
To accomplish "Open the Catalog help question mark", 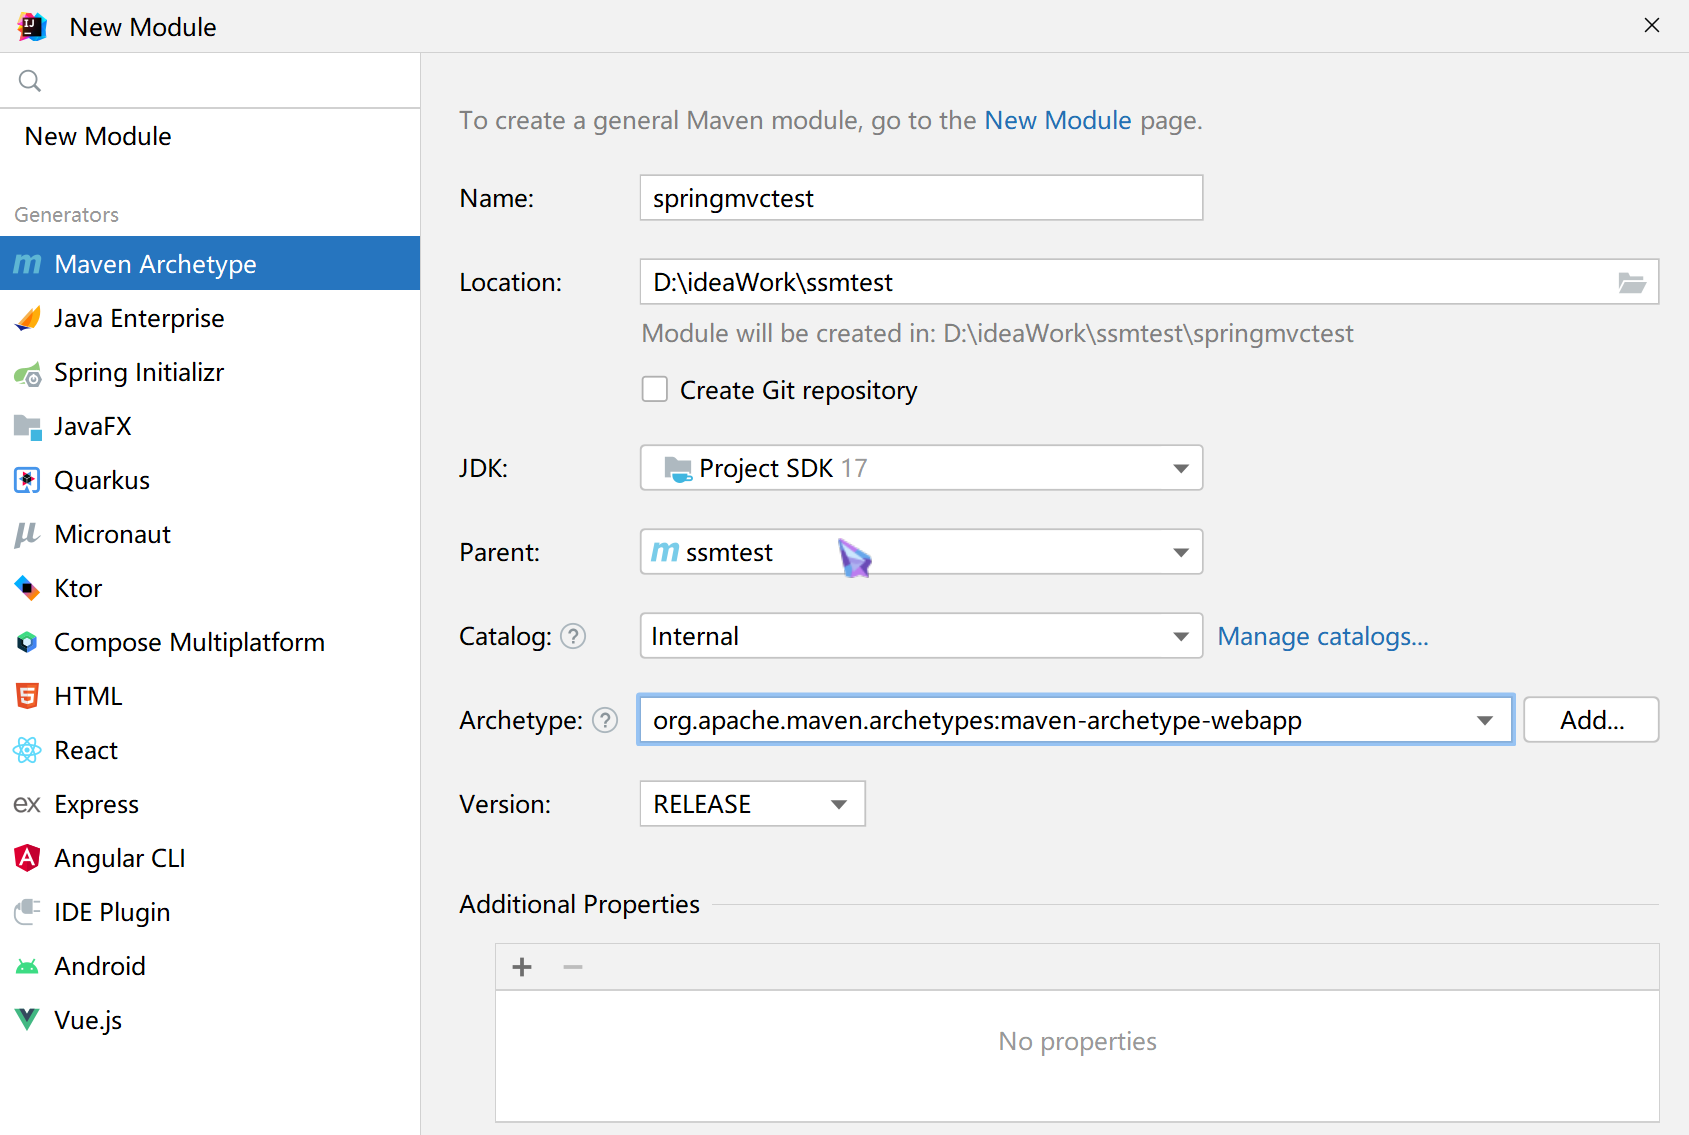I will pyautogui.click(x=573, y=636).
